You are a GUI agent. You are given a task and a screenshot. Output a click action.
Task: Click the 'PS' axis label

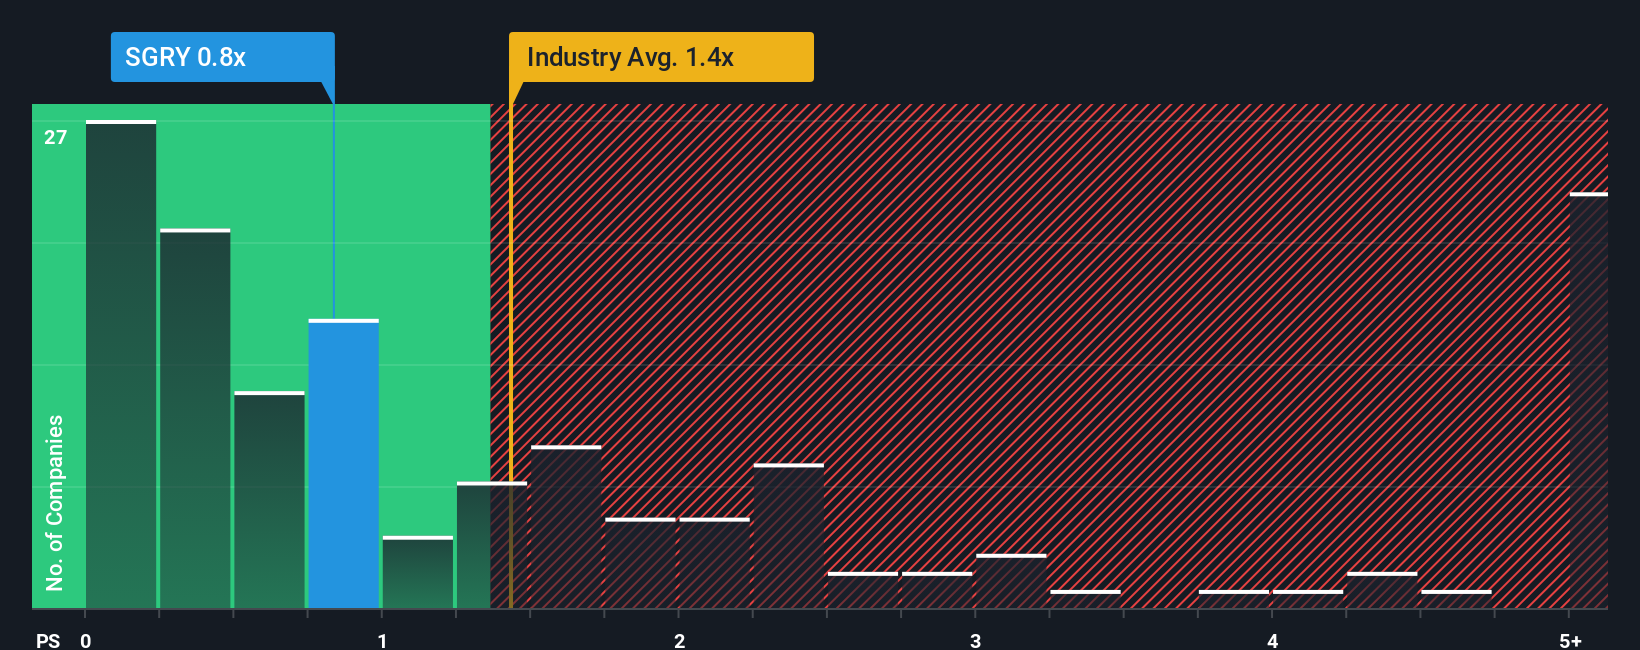tap(48, 641)
